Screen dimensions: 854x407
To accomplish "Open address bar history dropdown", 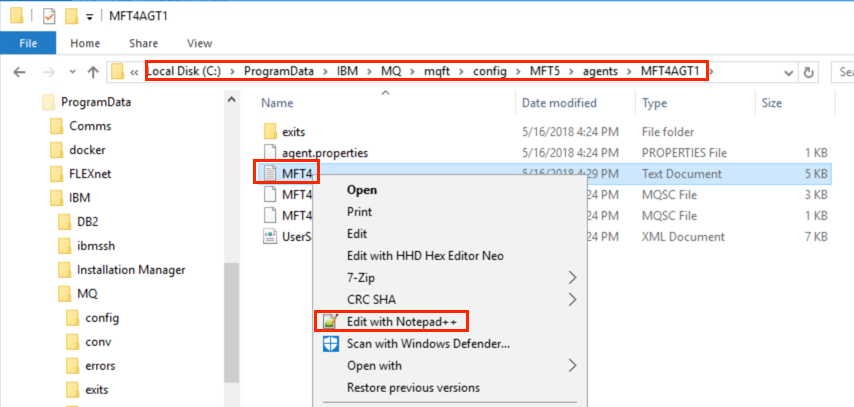I will (x=788, y=72).
